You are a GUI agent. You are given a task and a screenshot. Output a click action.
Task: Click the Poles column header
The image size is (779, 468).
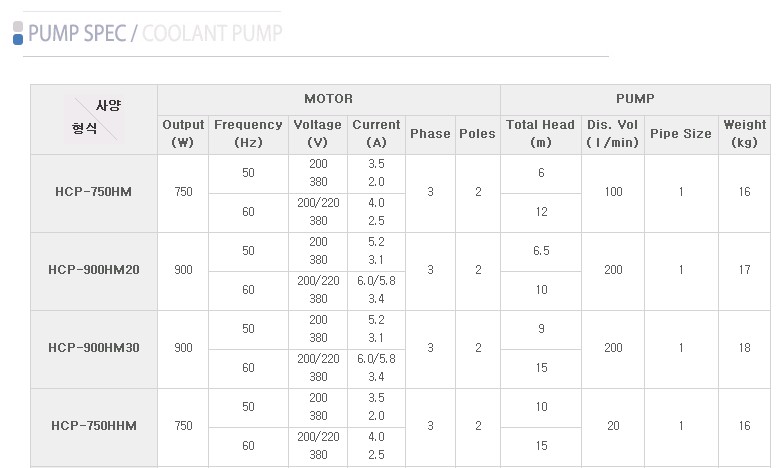pyautogui.click(x=477, y=134)
